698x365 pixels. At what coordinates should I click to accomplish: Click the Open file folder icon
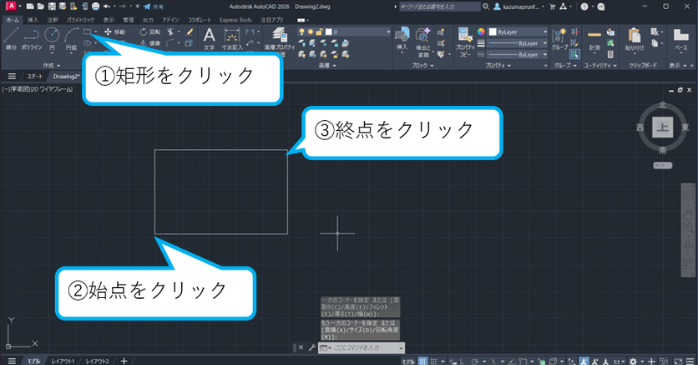pos(41,6)
